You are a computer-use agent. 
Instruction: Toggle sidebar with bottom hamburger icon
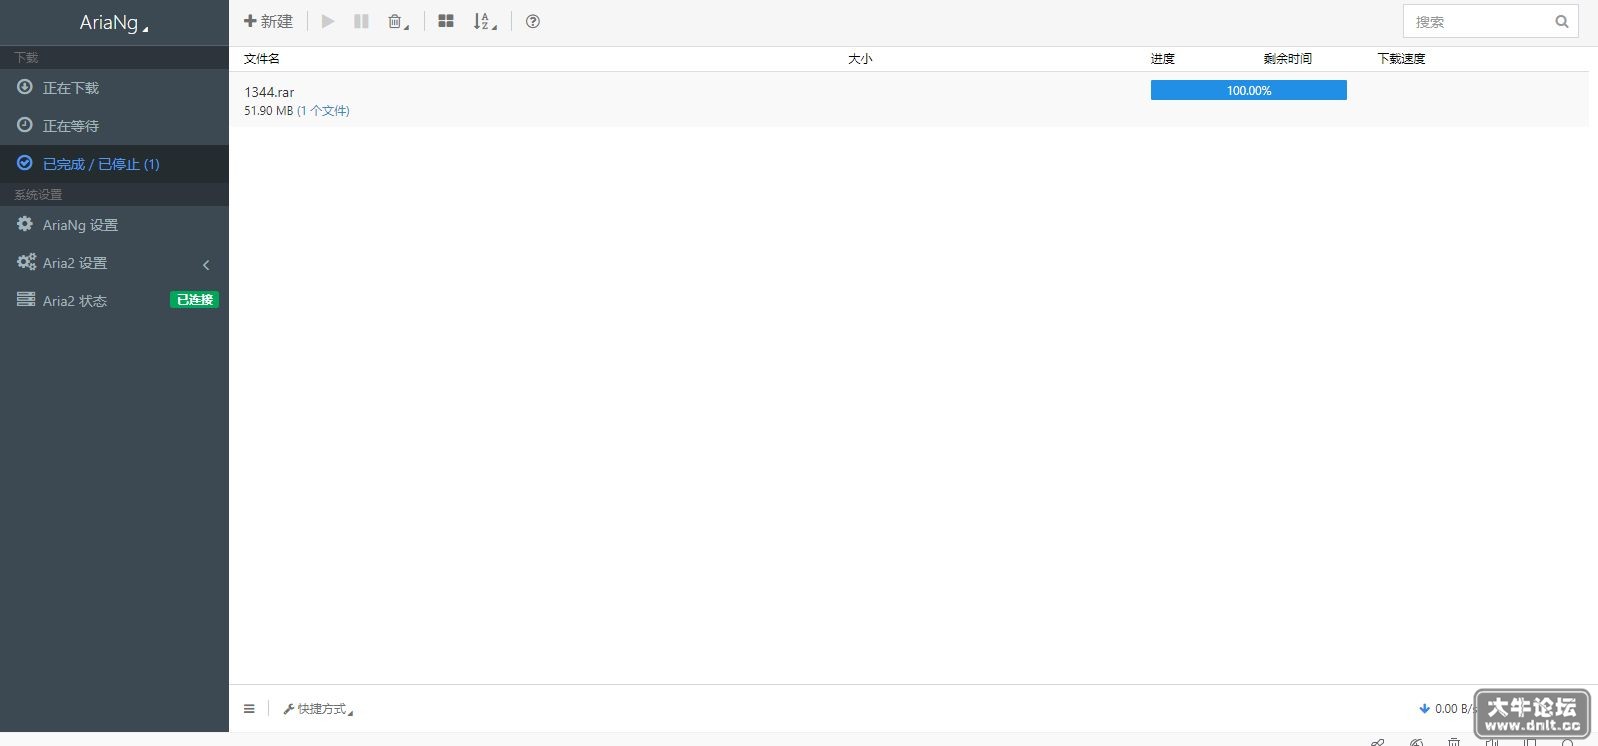[249, 709]
